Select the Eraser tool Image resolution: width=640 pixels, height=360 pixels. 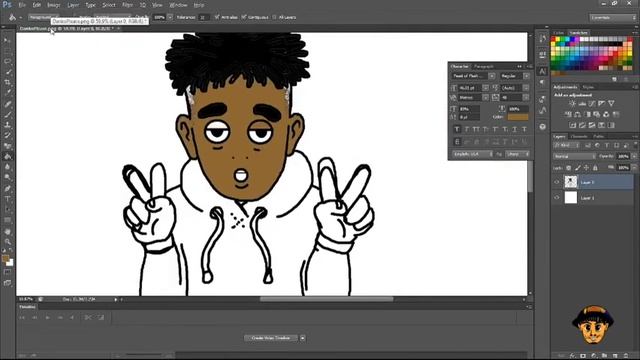(x=7, y=146)
